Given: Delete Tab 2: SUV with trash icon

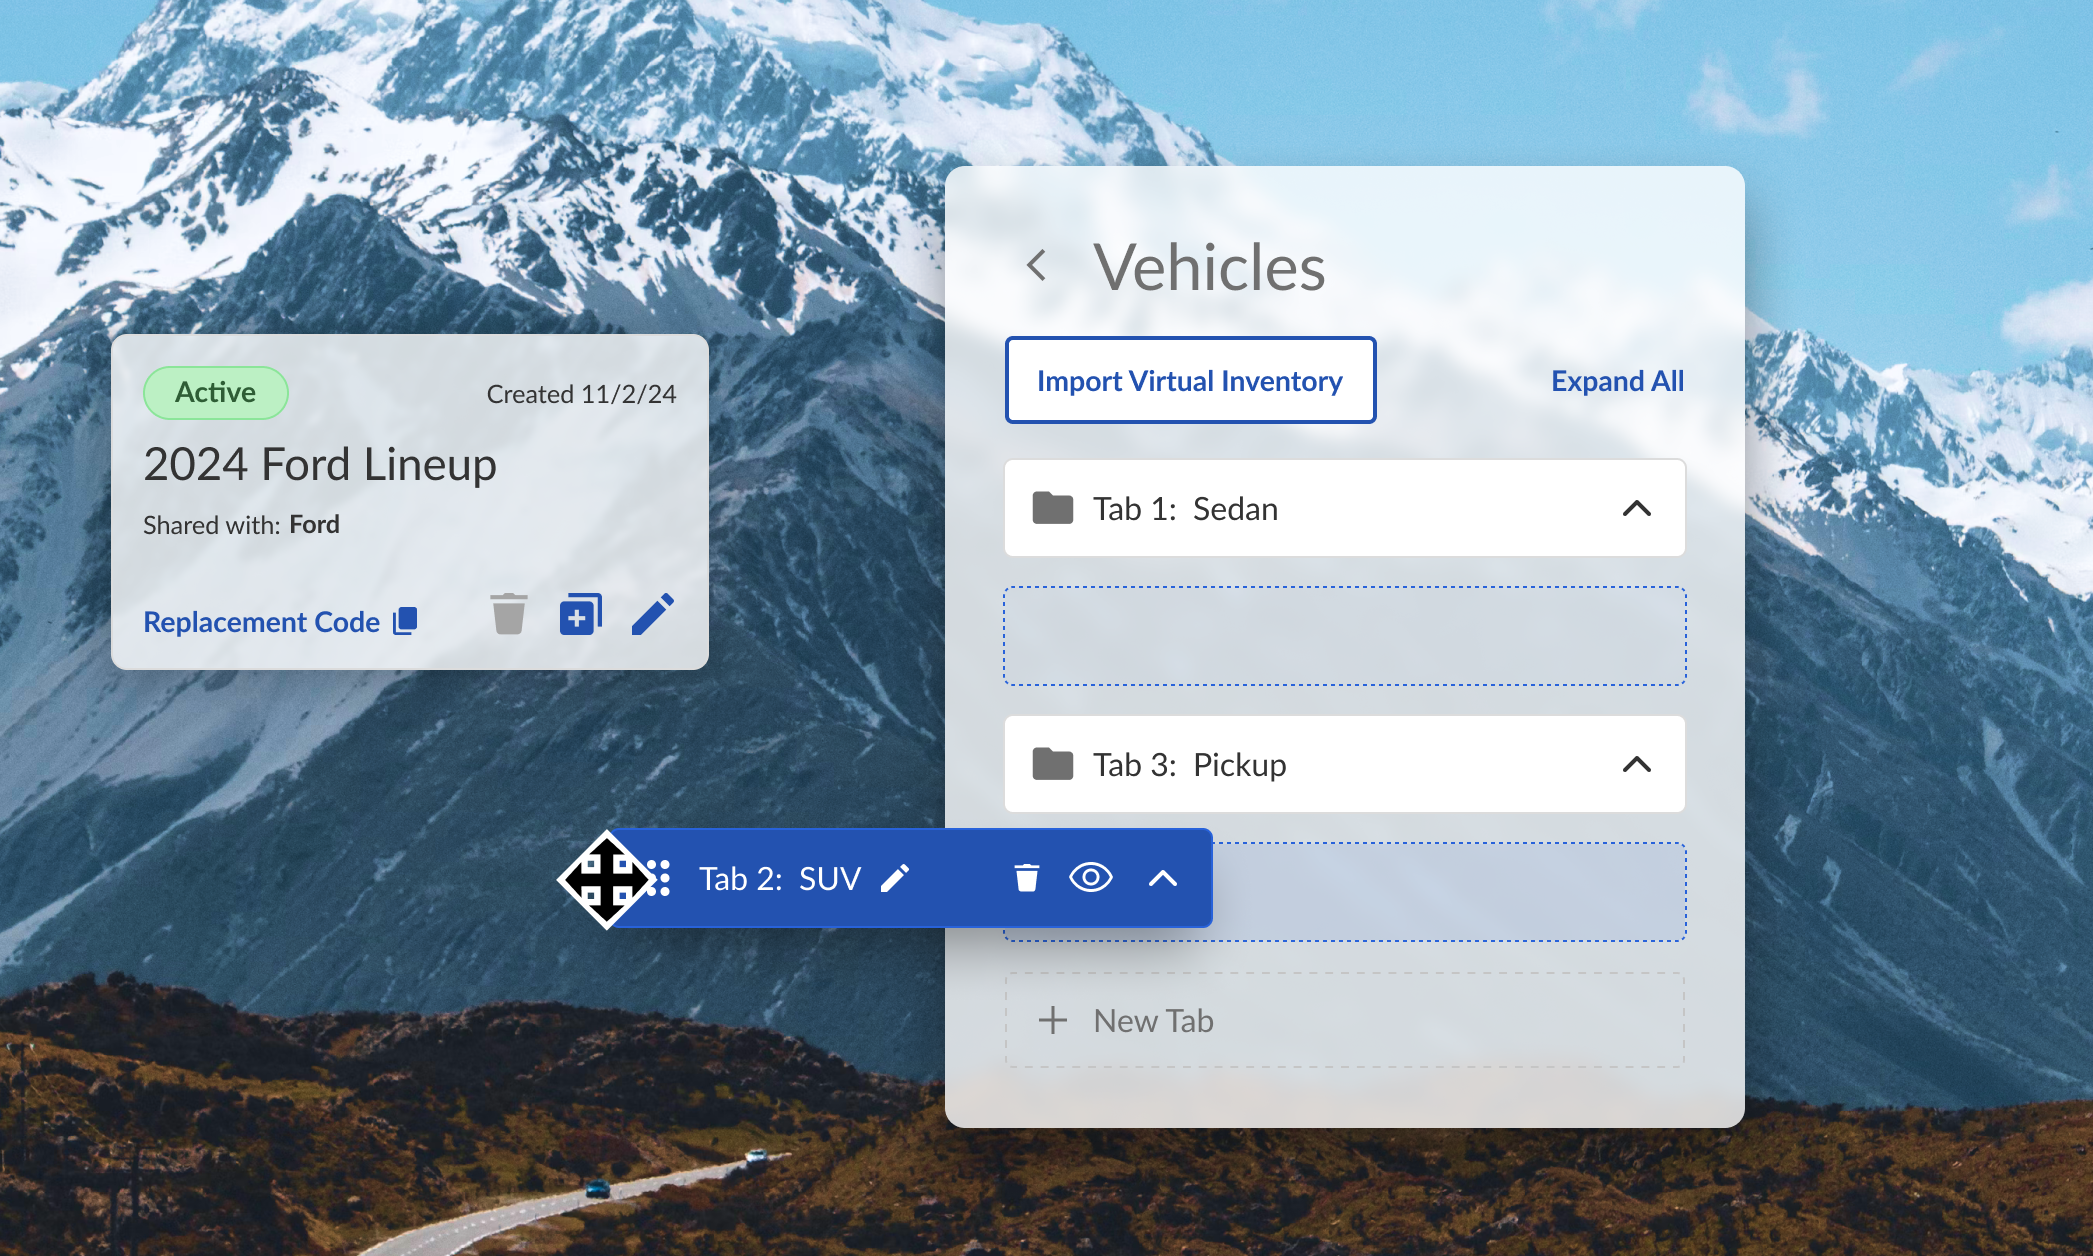Looking at the screenshot, I should [1027, 878].
